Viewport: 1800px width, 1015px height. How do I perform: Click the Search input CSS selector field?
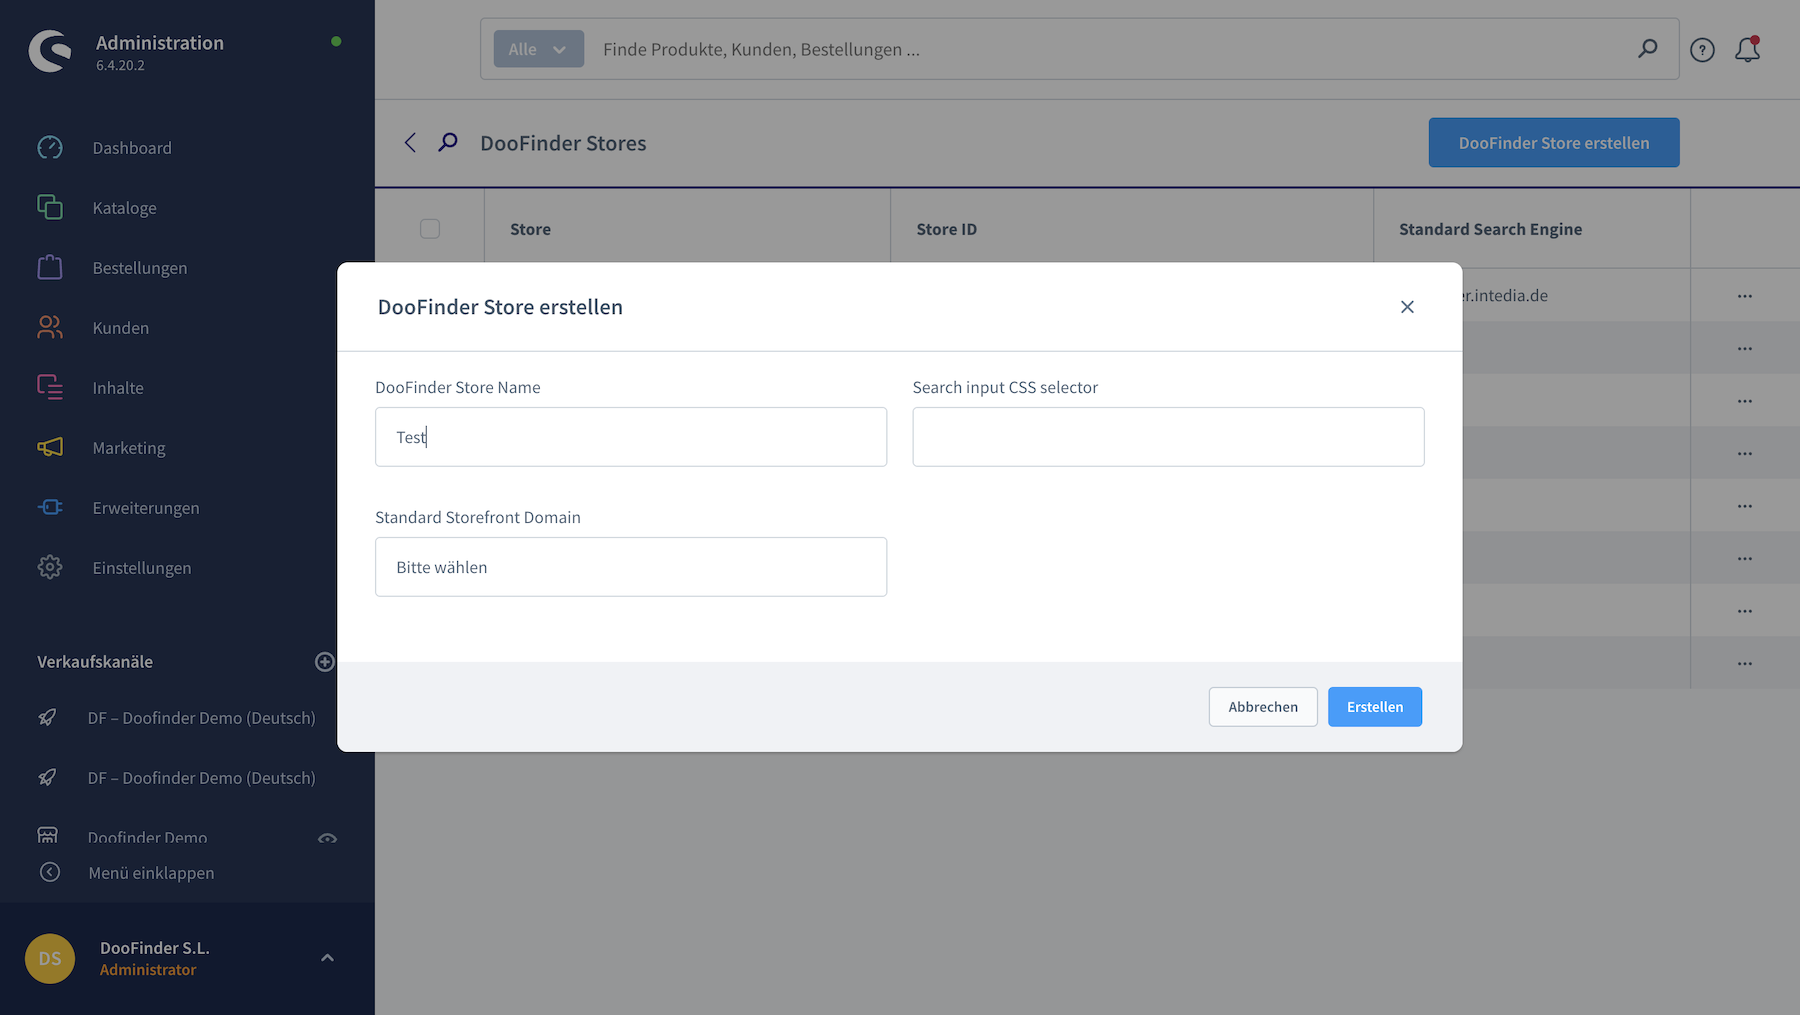1168,437
